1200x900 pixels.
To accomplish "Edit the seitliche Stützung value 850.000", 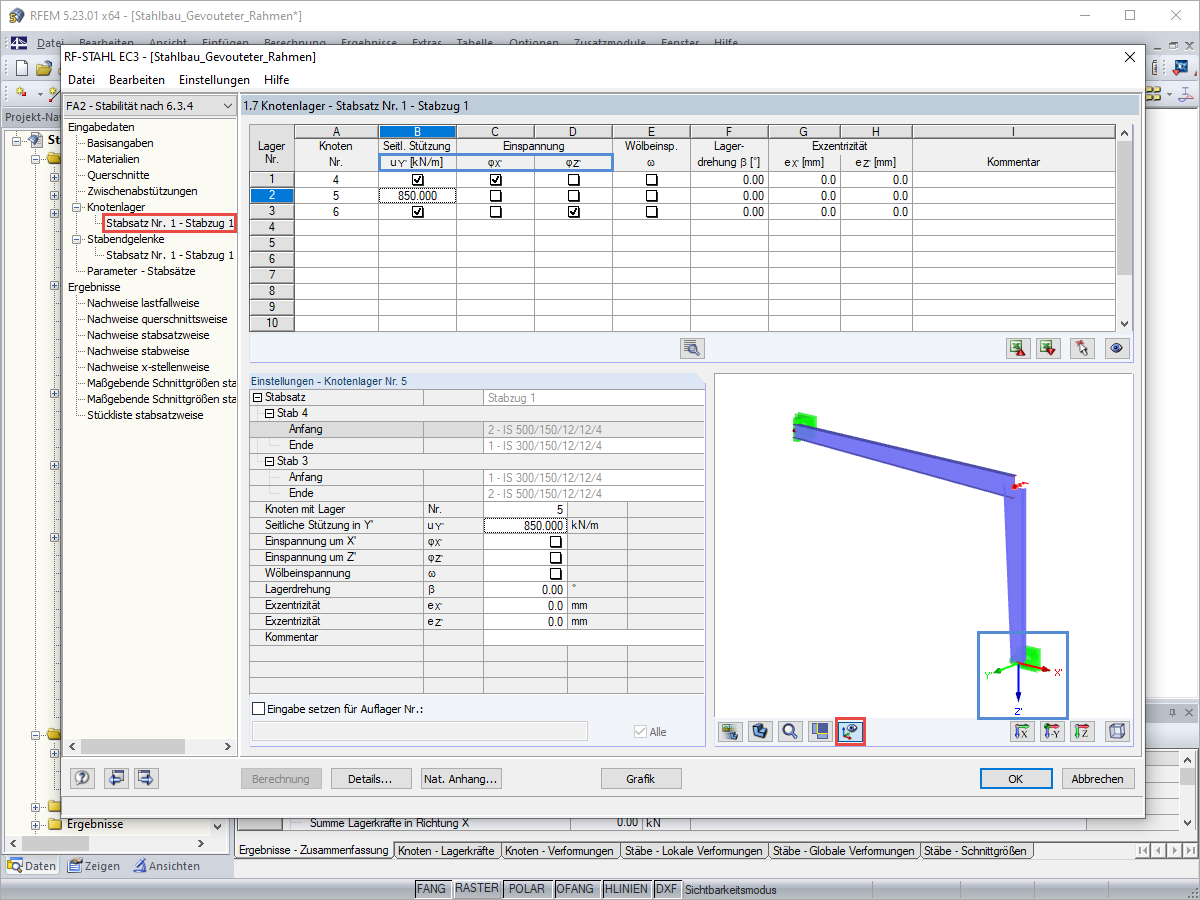I will pos(417,194).
